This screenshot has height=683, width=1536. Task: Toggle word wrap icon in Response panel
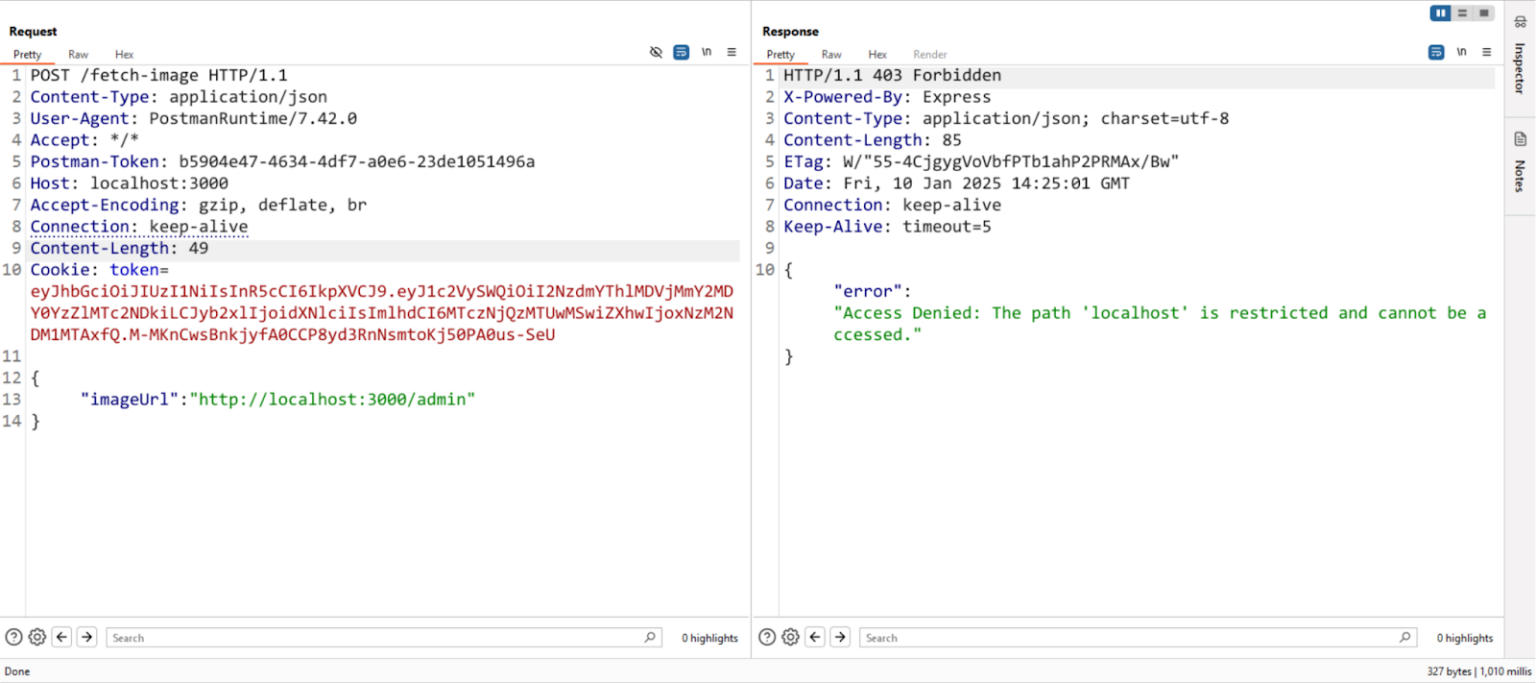[1436, 52]
